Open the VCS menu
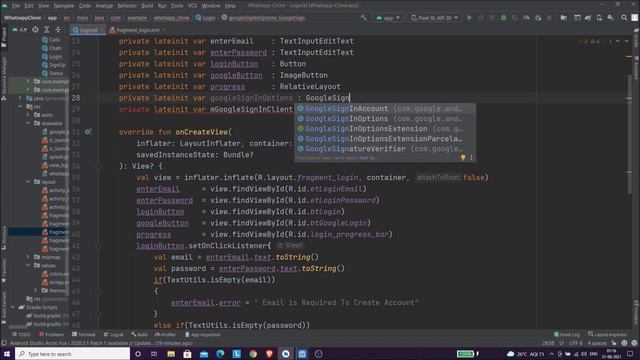Screen dimensions: 640x360 [x=192, y=6]
